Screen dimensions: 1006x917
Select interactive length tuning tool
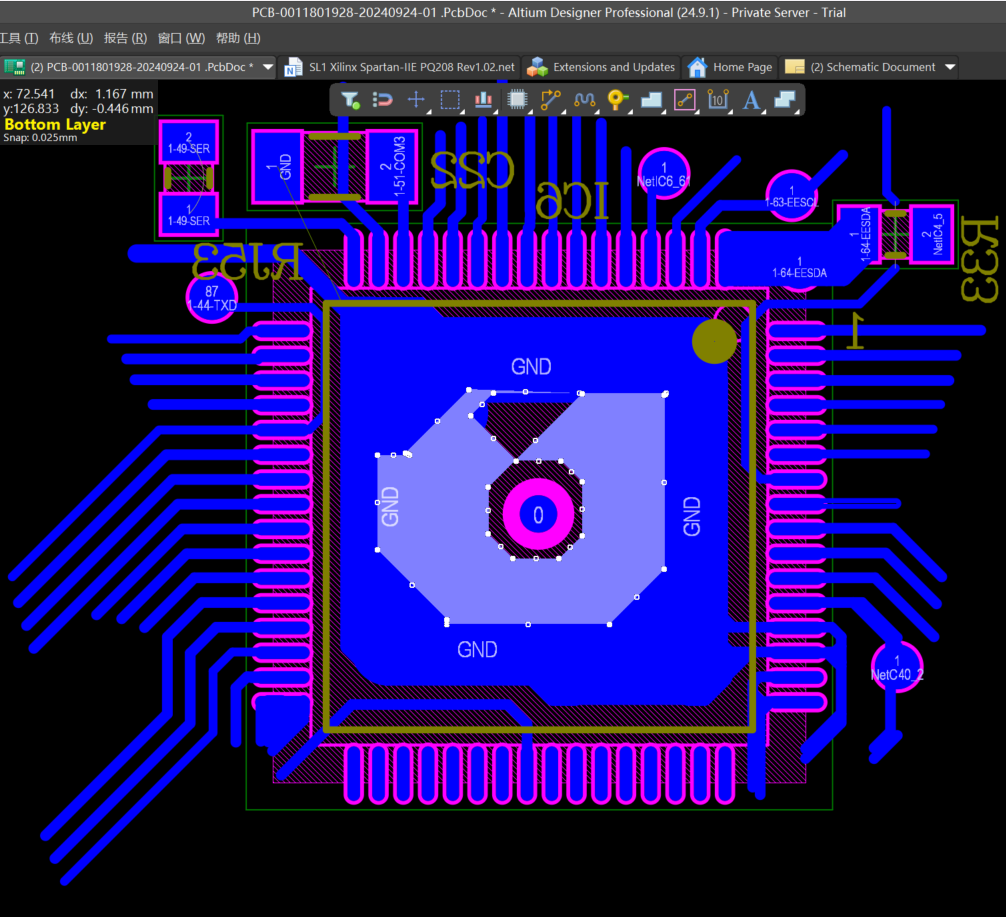pos(584,100)
